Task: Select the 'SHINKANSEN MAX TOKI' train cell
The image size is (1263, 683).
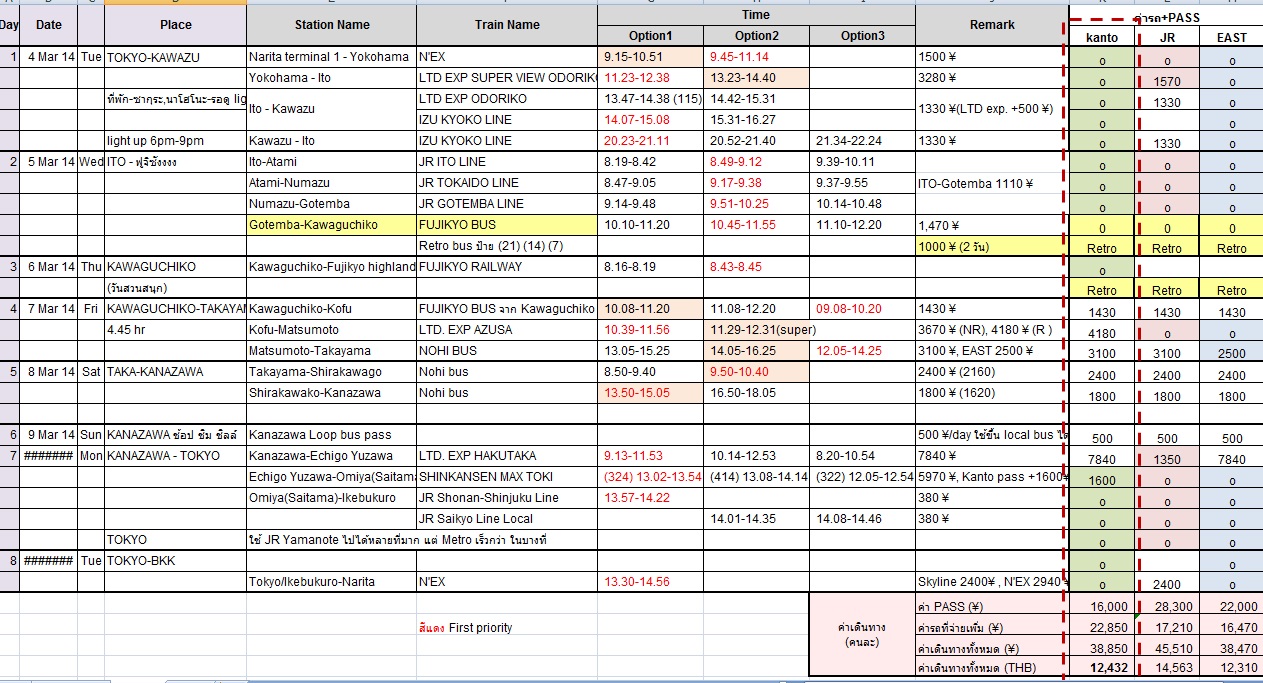Action: tap(507, 477)
